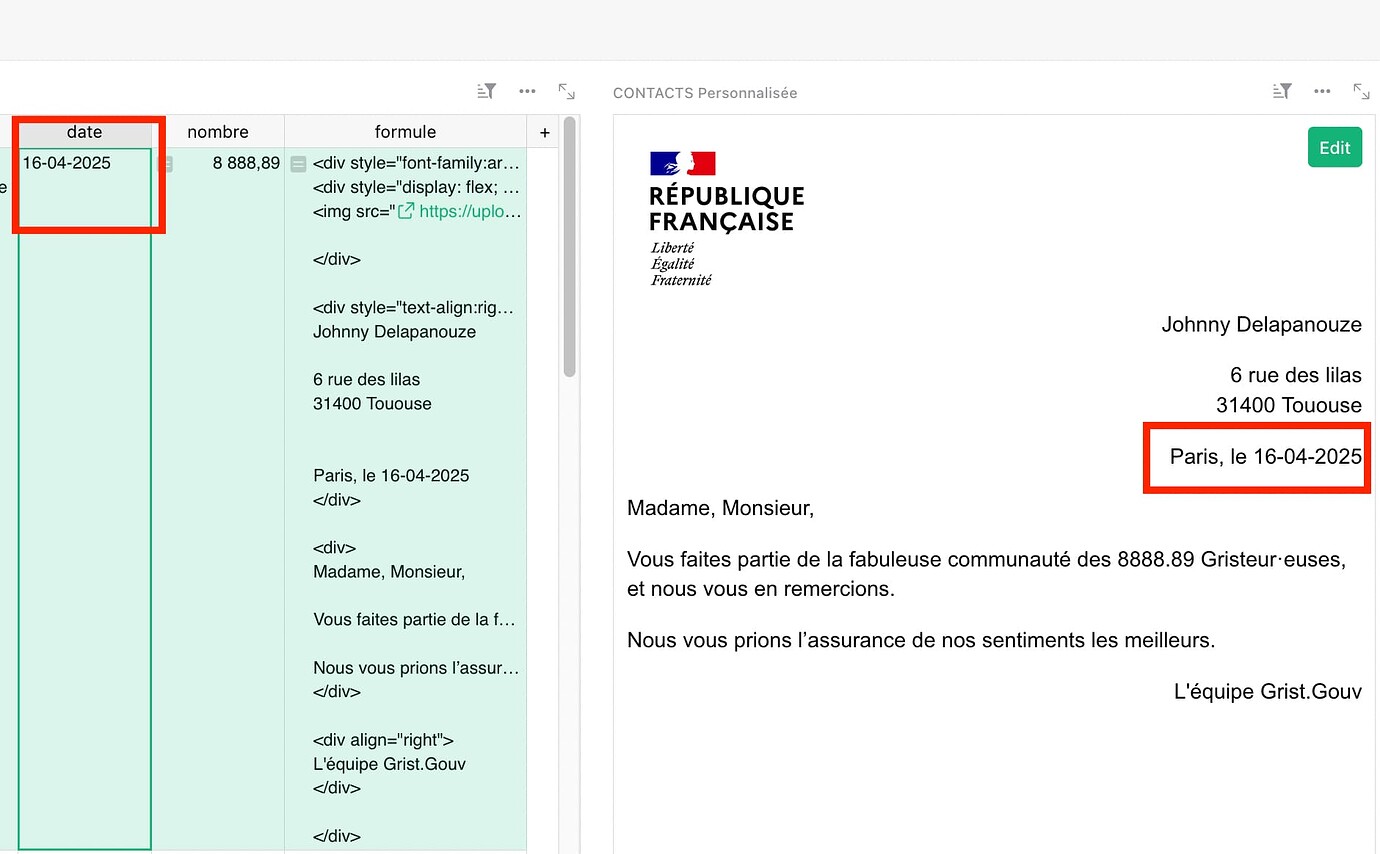Select the date column header
1380x854 pixels.
85,132
